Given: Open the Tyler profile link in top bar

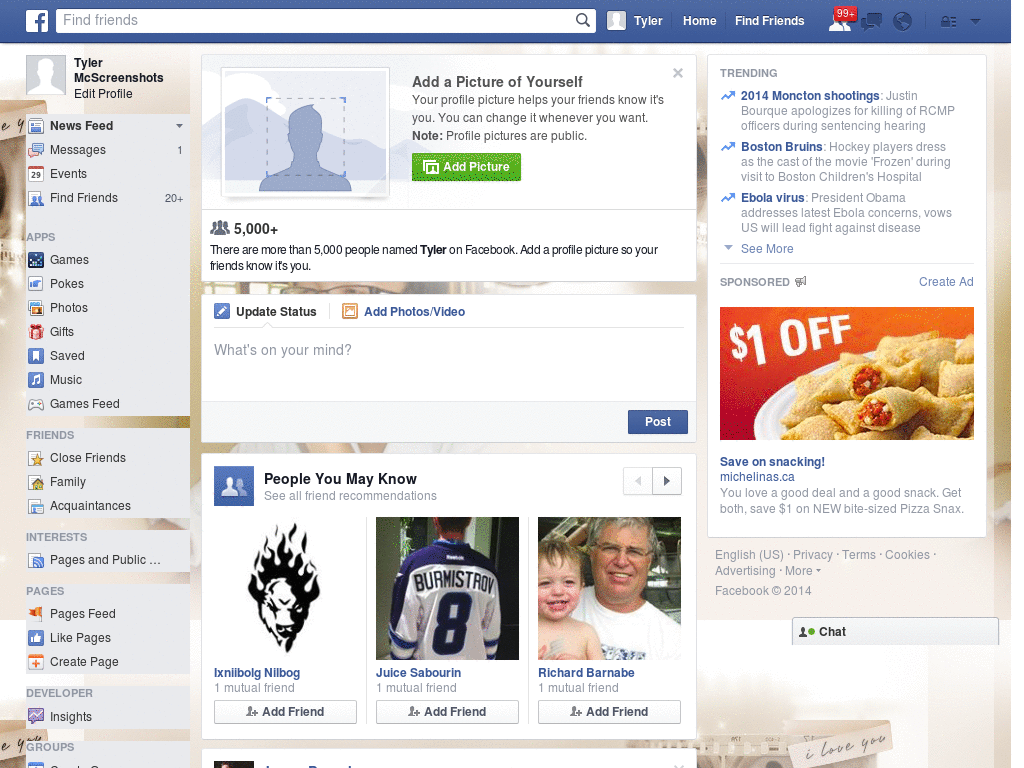Looking at the screenshot, I should [x=635, y=21].
